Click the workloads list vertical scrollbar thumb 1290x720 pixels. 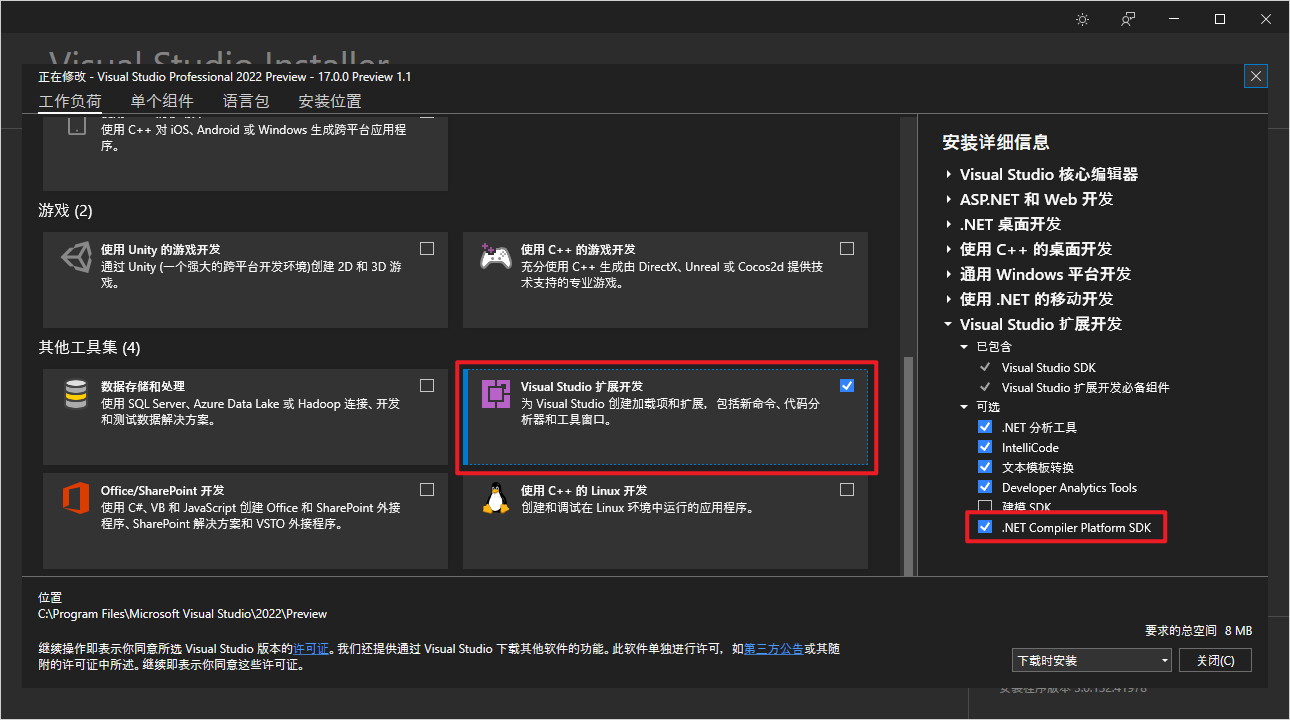click(x=909, y=466)
